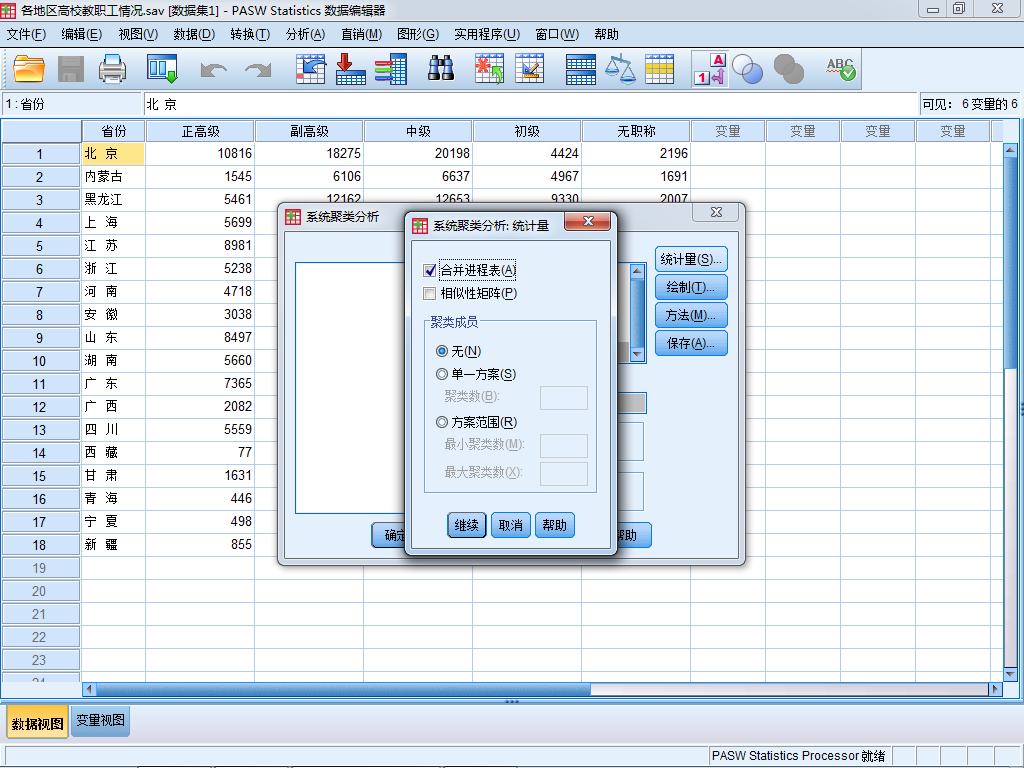This screenshot has width=1024, height=768.
Task: Click the cell editor showing 北 京
Action: click(530, 104)
